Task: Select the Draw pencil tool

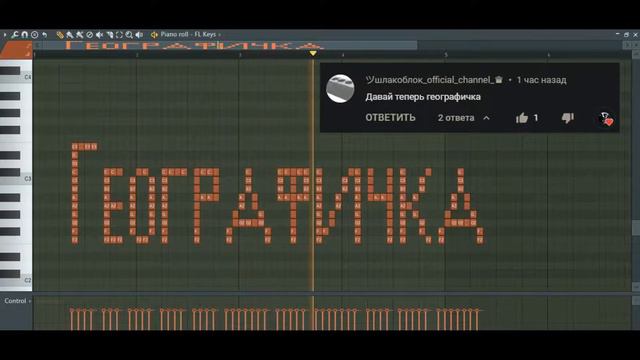Action: coord(60,35)
